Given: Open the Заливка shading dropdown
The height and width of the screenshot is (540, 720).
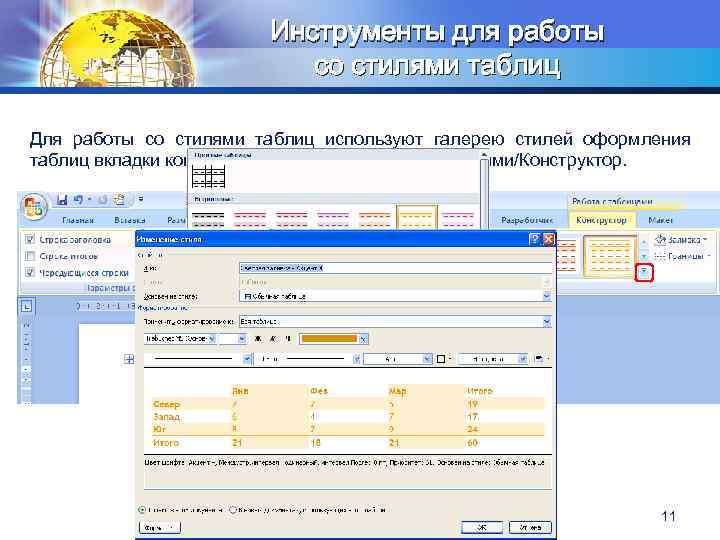Looking at the screenshot, I should click(681, 240).
